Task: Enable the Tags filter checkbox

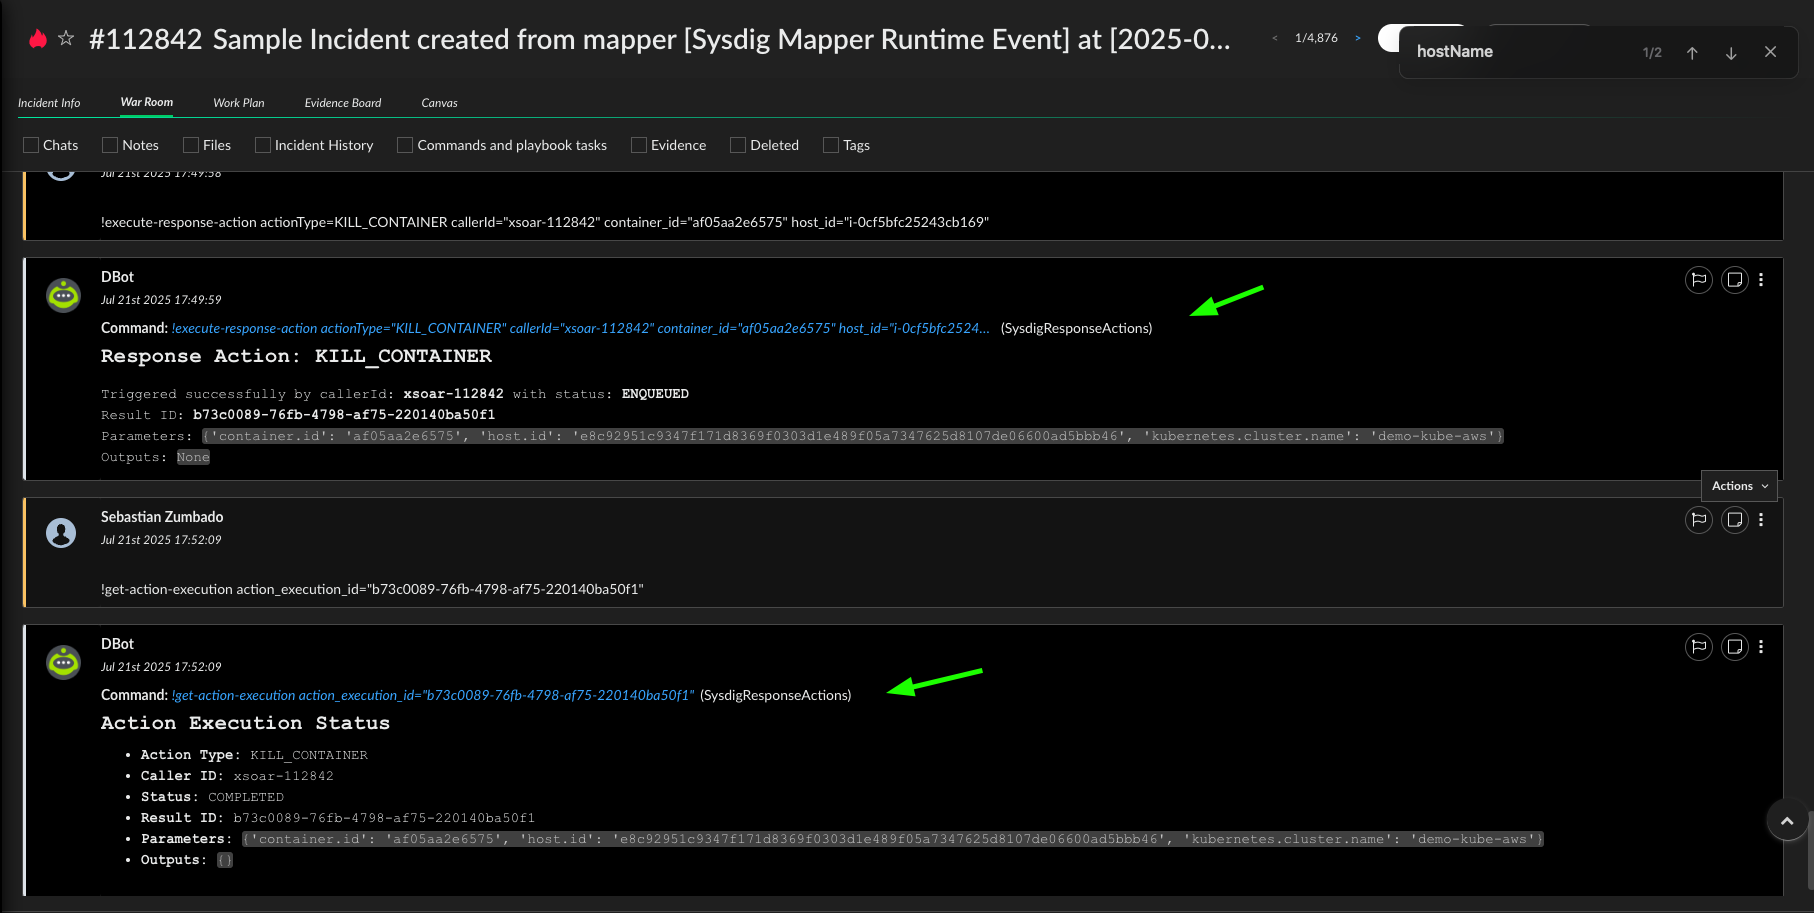Action: (831, 145)
